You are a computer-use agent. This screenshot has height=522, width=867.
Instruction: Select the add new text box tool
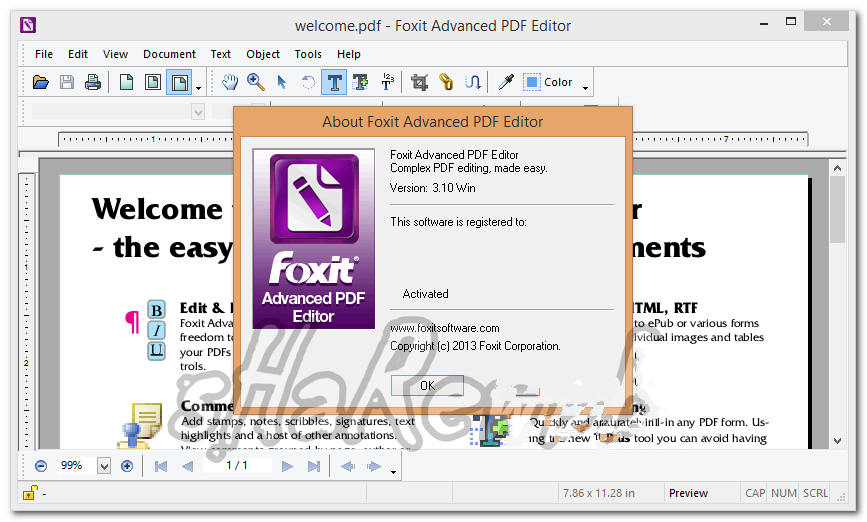tap(361, 82)
